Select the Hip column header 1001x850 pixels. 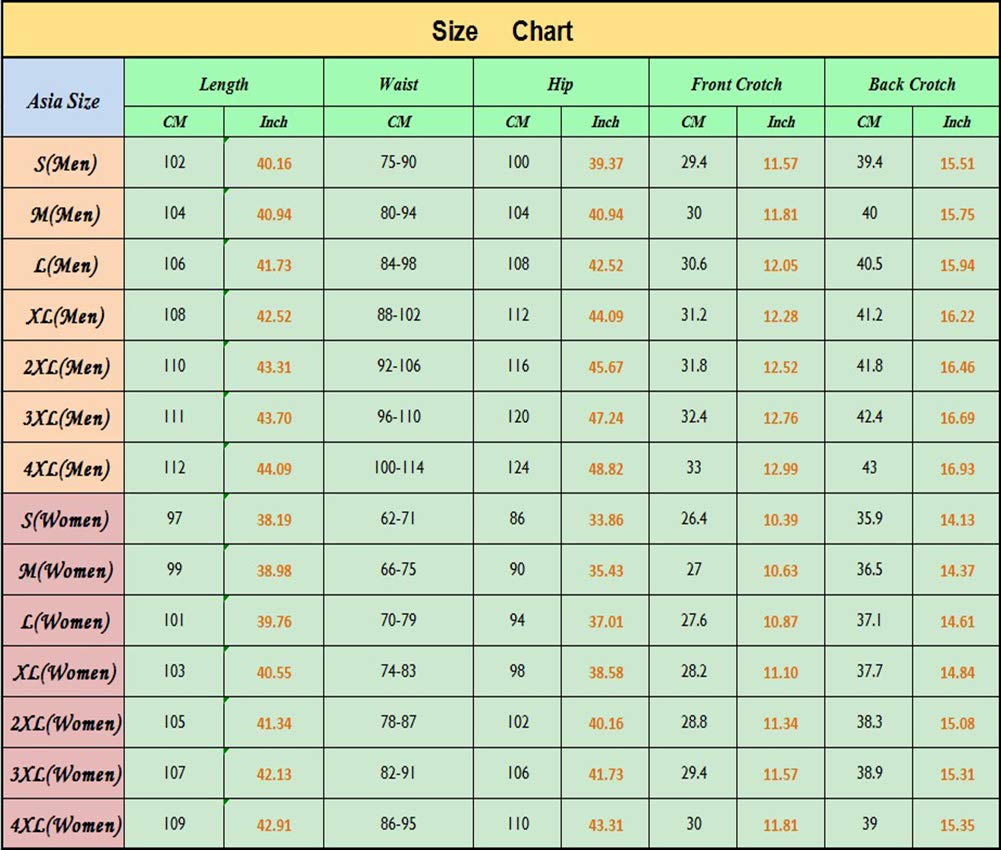tap(561, 83)
